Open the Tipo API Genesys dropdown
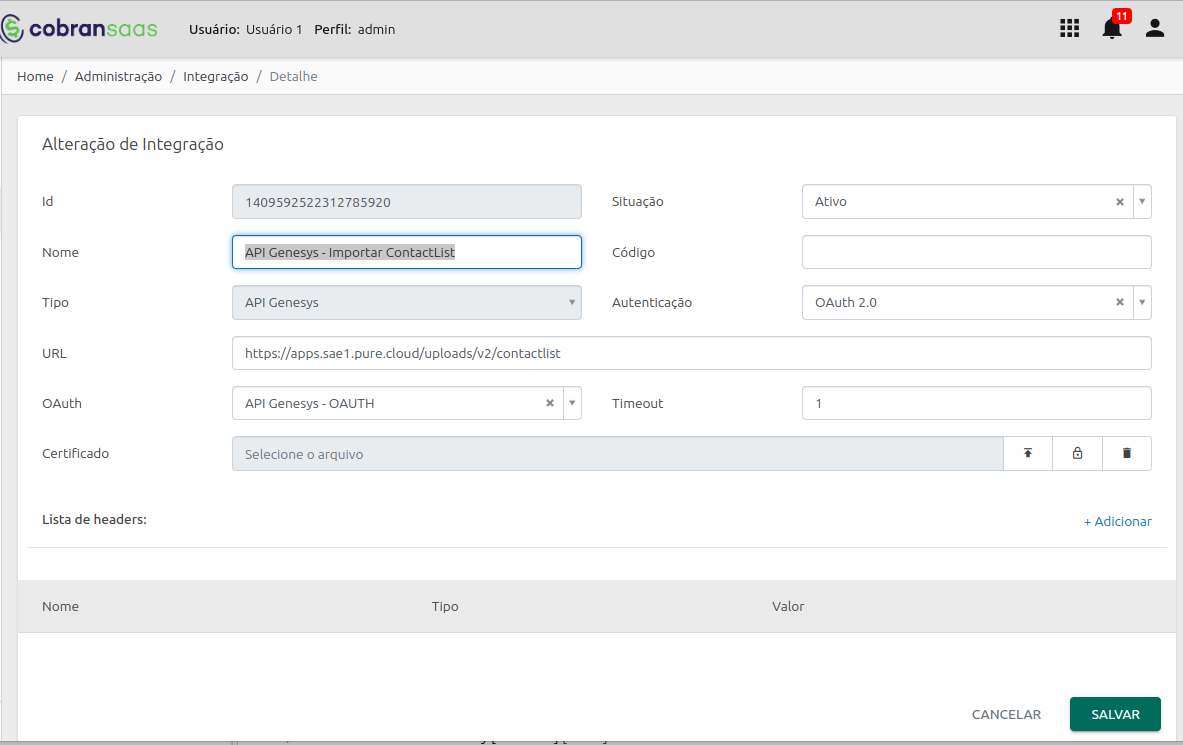The width and height of the screenshot is (1183, 745). tap(407, 303)
